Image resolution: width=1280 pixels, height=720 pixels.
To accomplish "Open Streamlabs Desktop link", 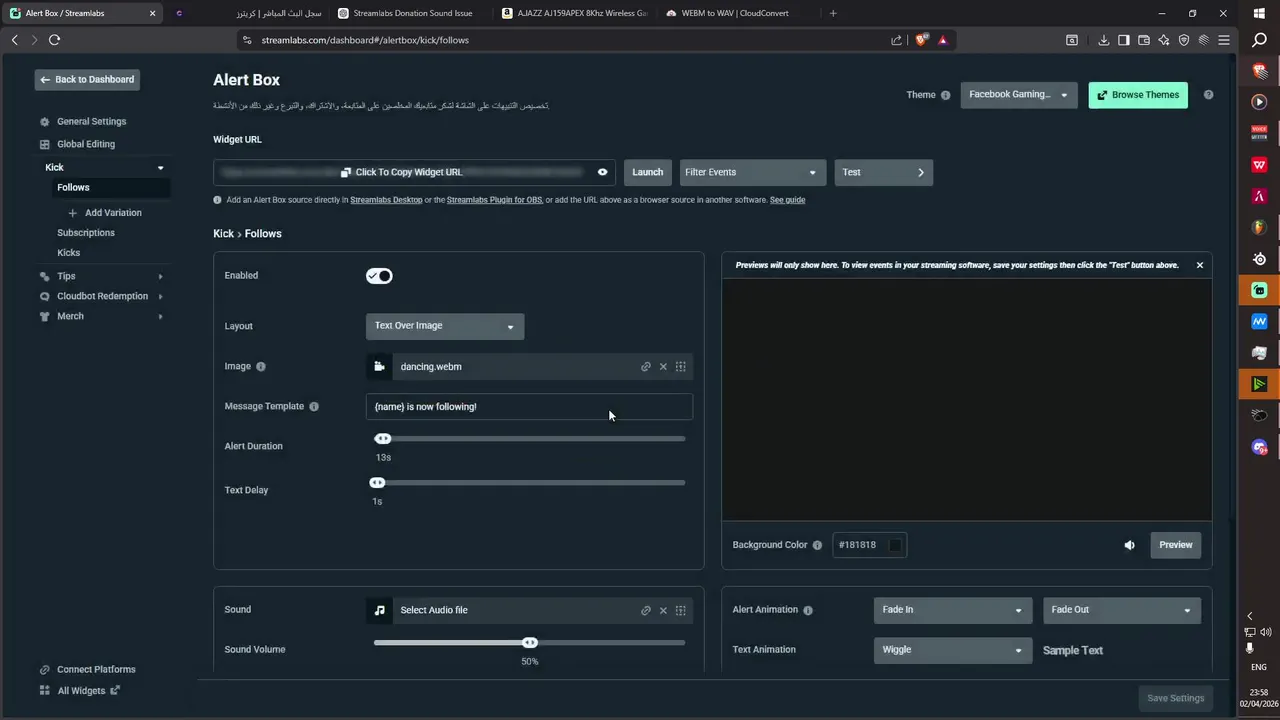I will click(x=386, y=200).
